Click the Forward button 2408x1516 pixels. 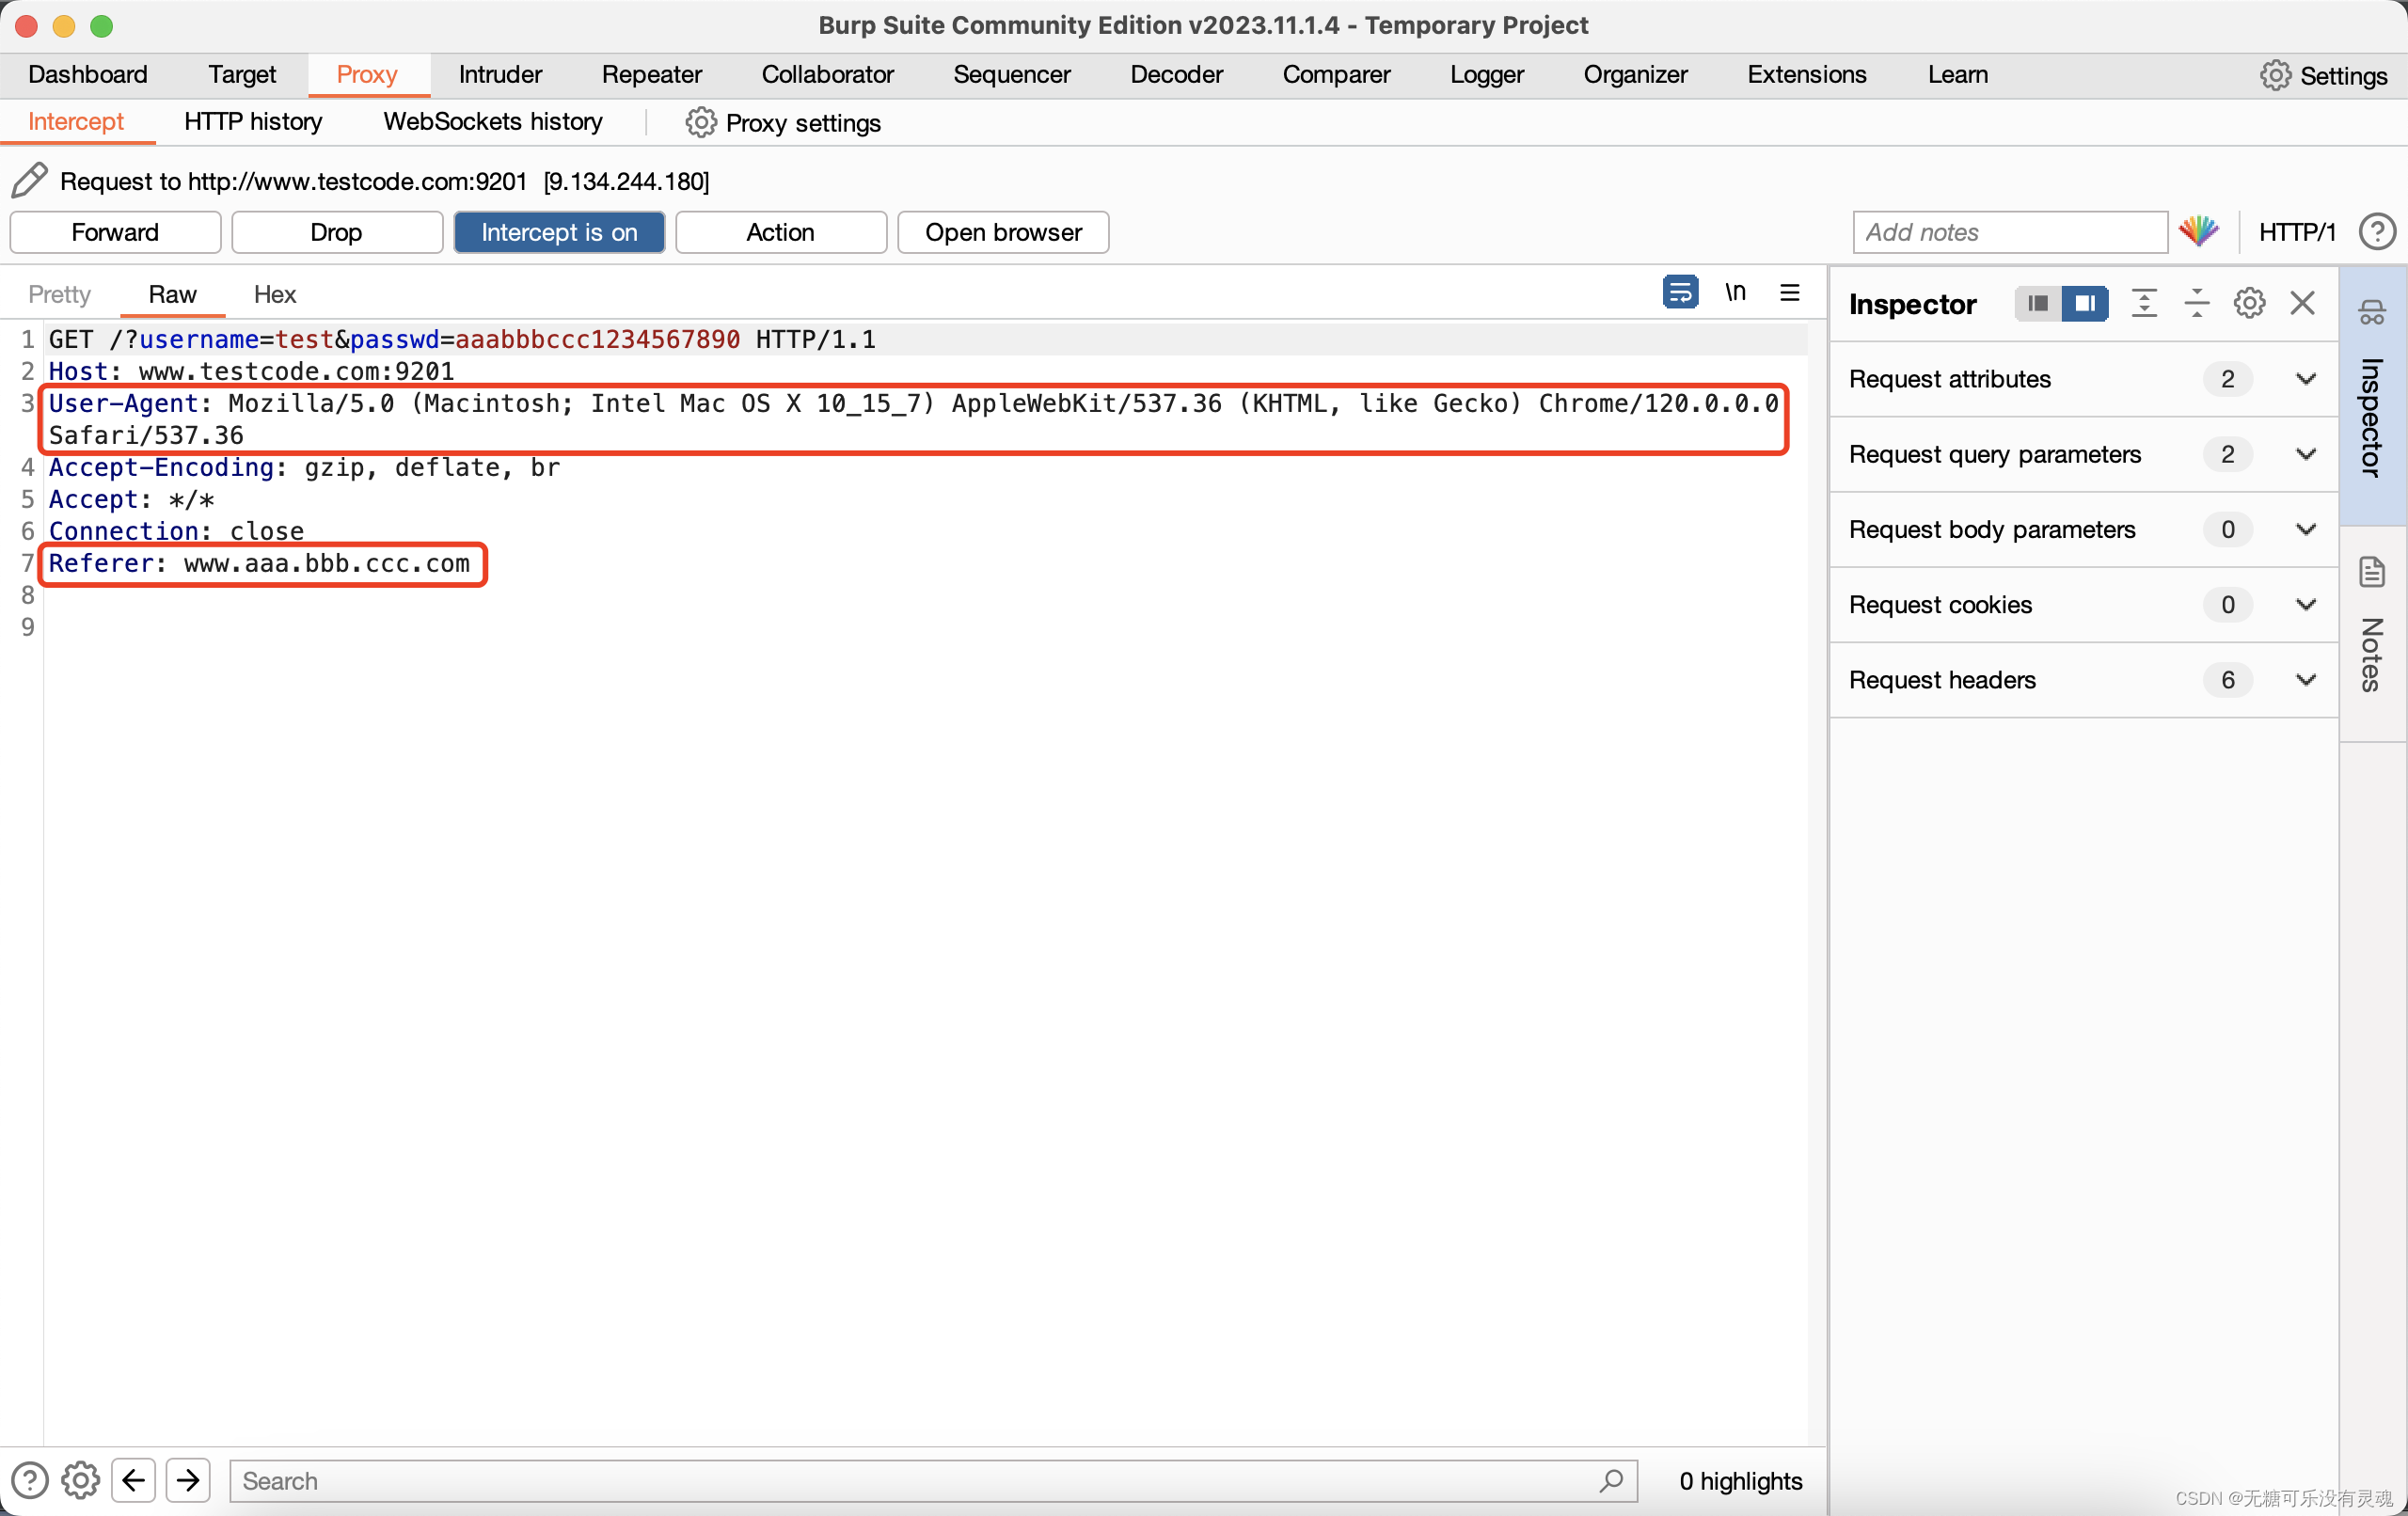(114, 230)
